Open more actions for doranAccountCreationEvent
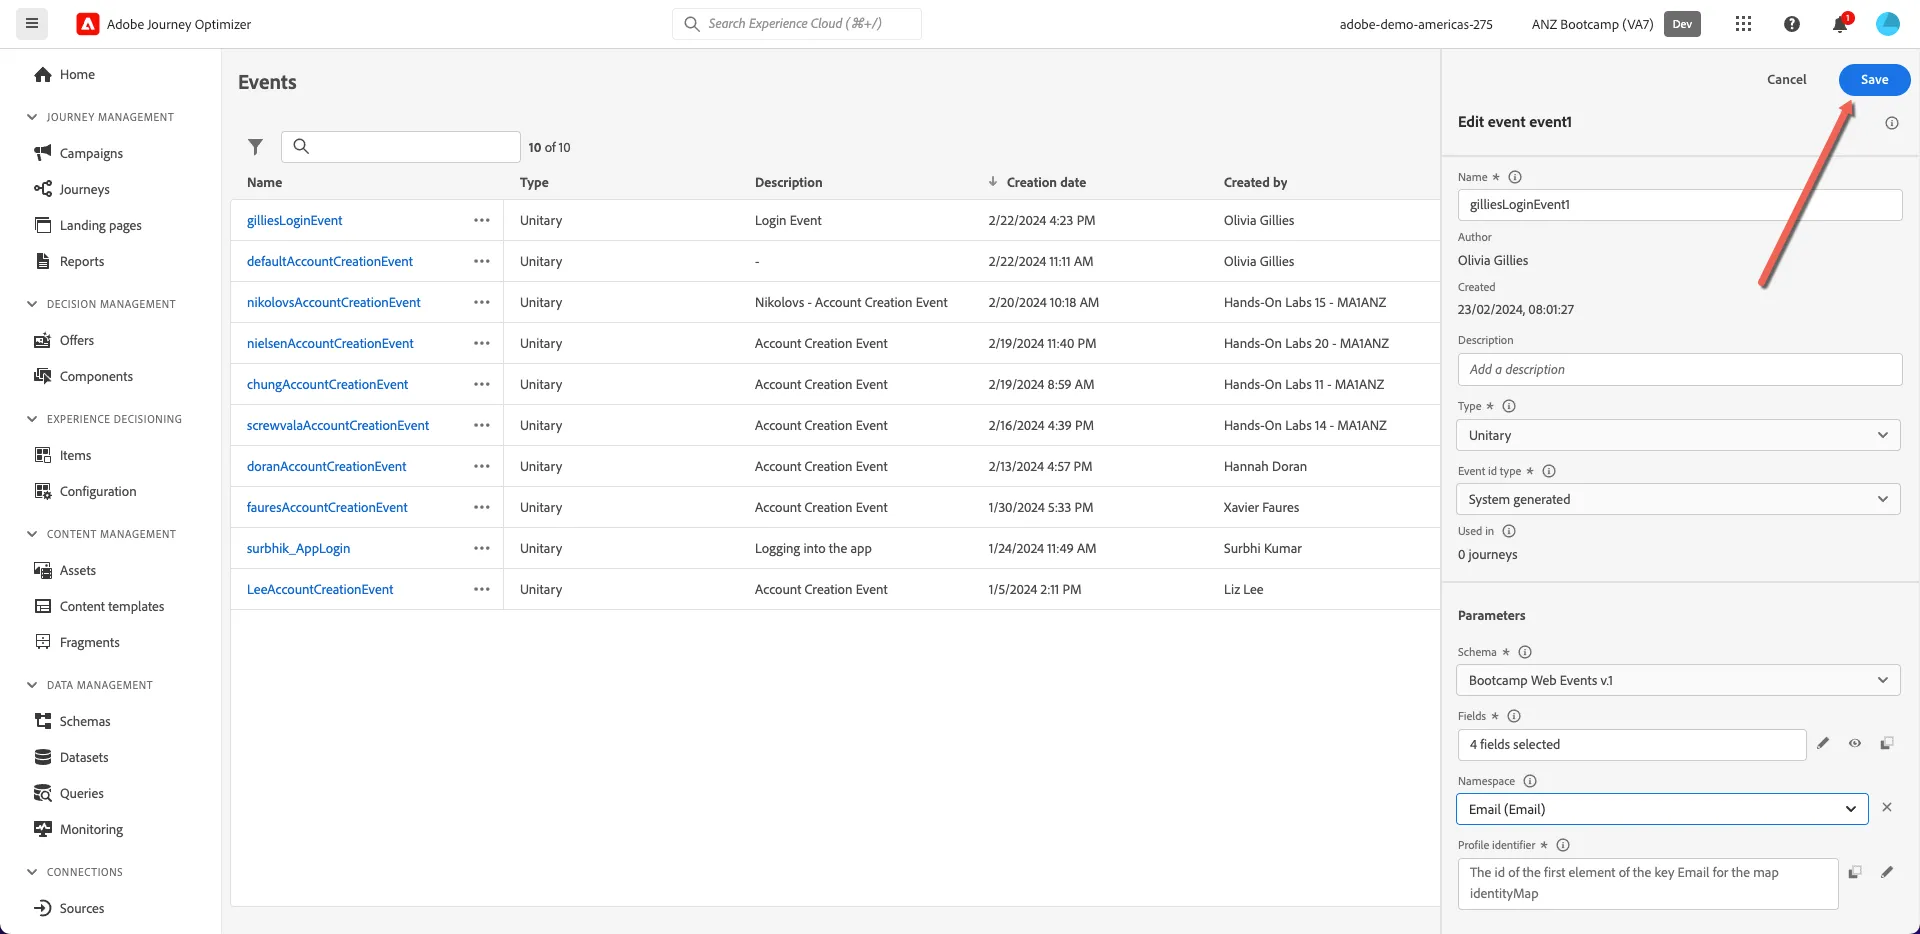Screen dimensions: 1920x934 coord(482,466)
